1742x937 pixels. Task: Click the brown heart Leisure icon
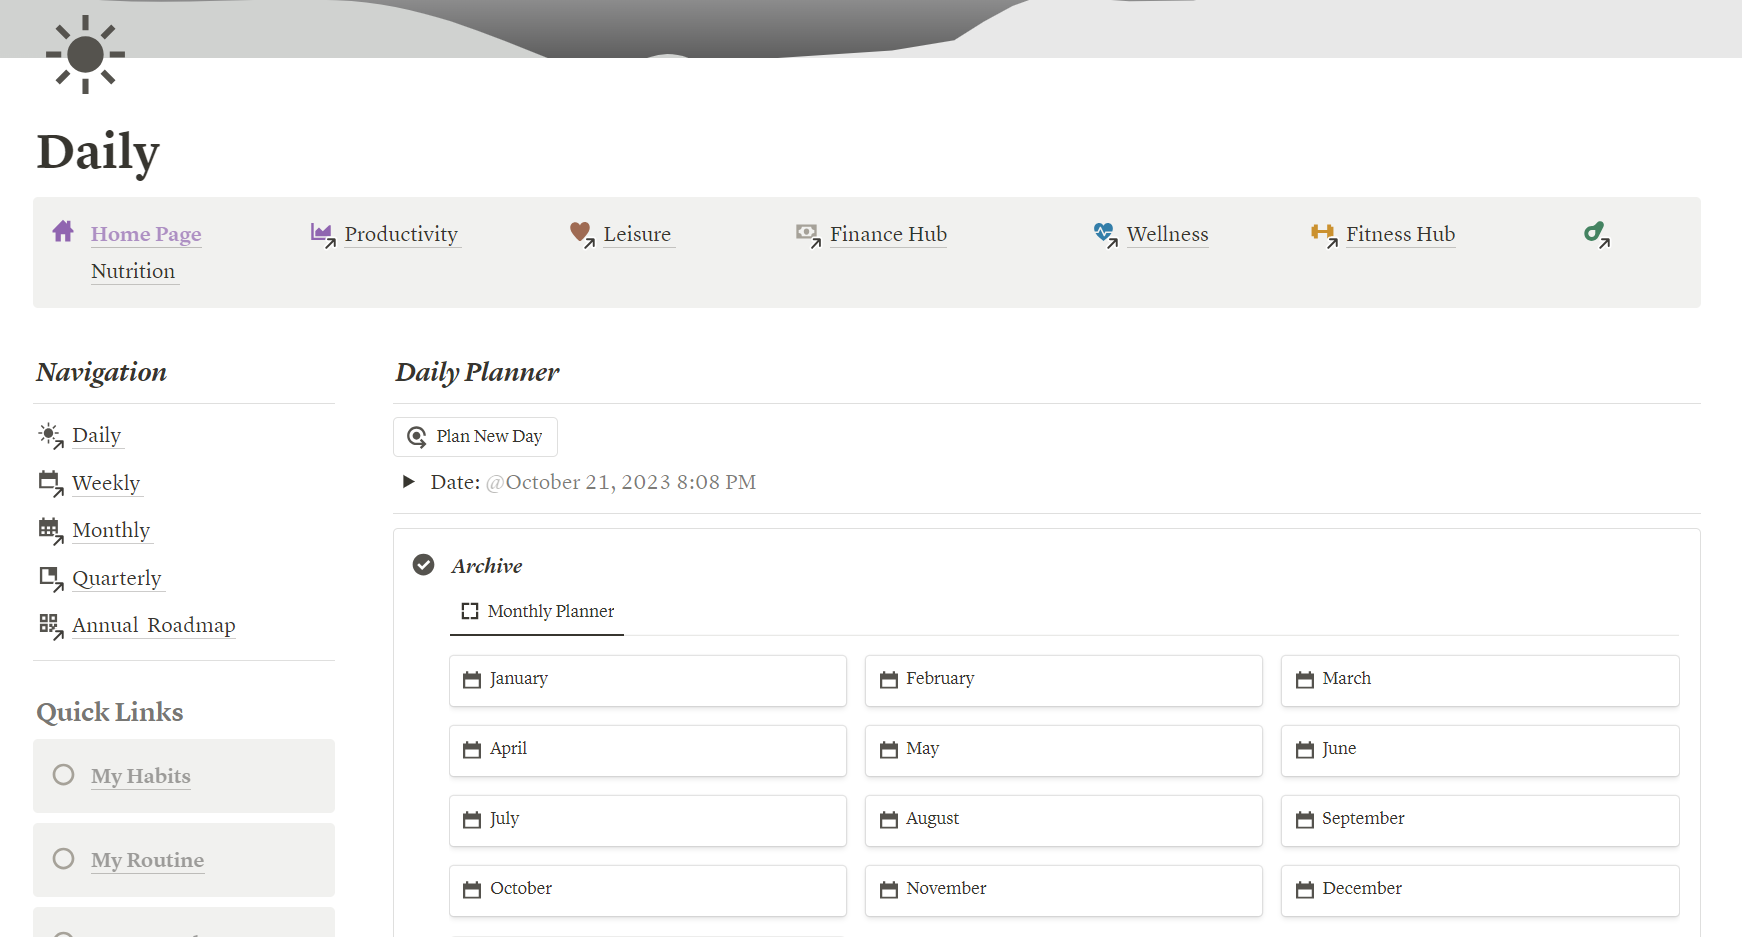(581, 235)
